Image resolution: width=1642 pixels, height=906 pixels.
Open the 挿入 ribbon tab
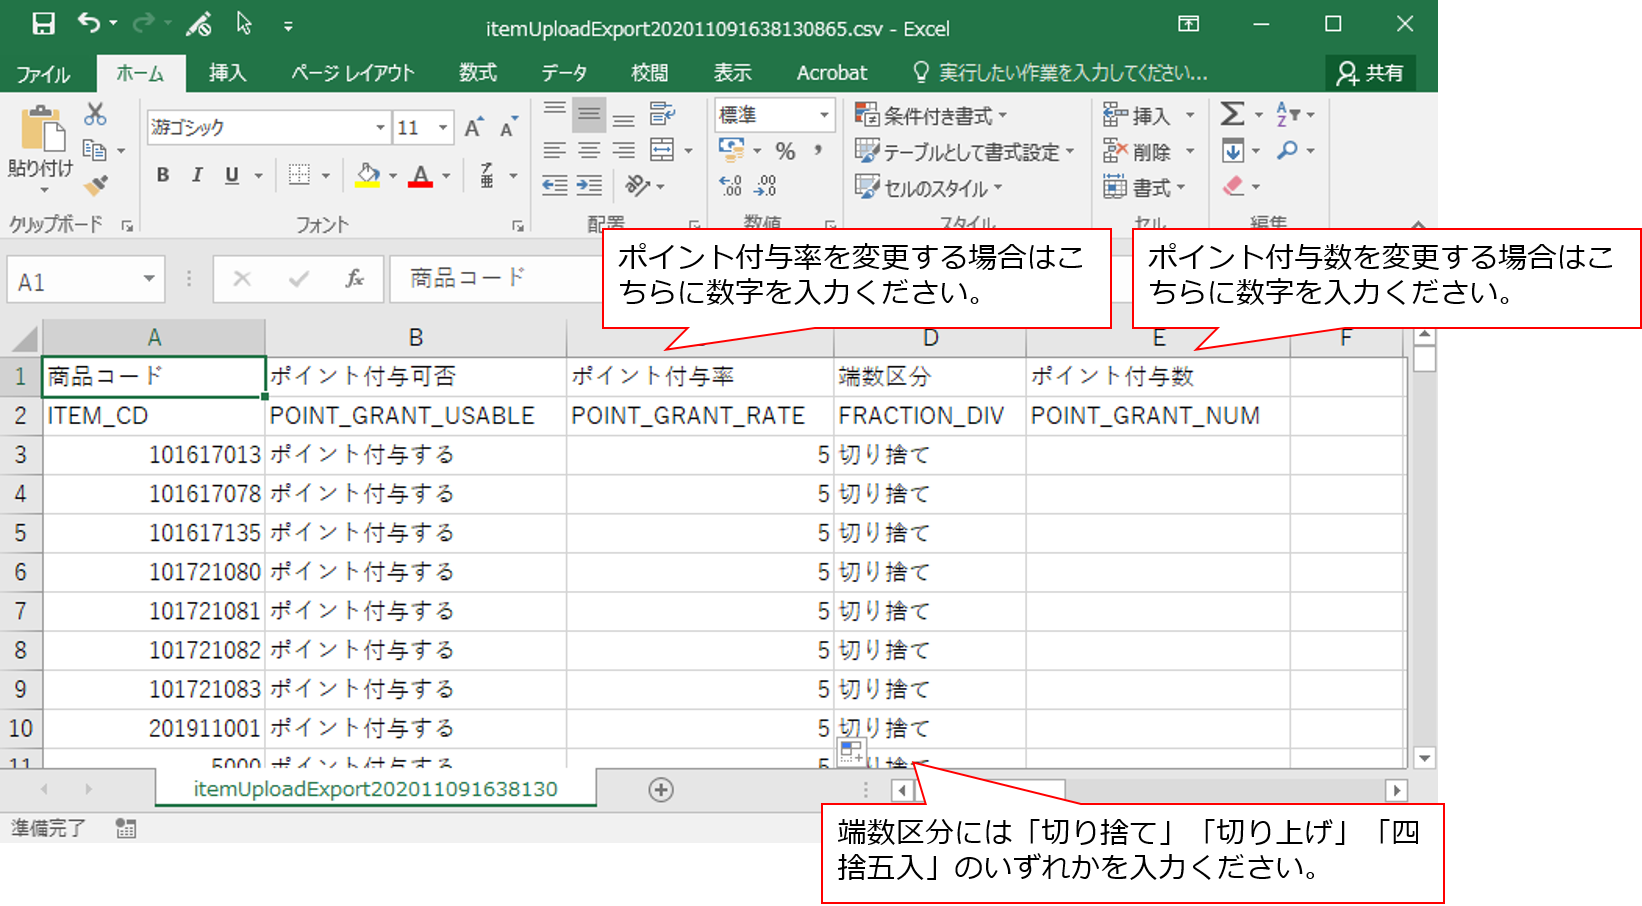click(227, 73)
